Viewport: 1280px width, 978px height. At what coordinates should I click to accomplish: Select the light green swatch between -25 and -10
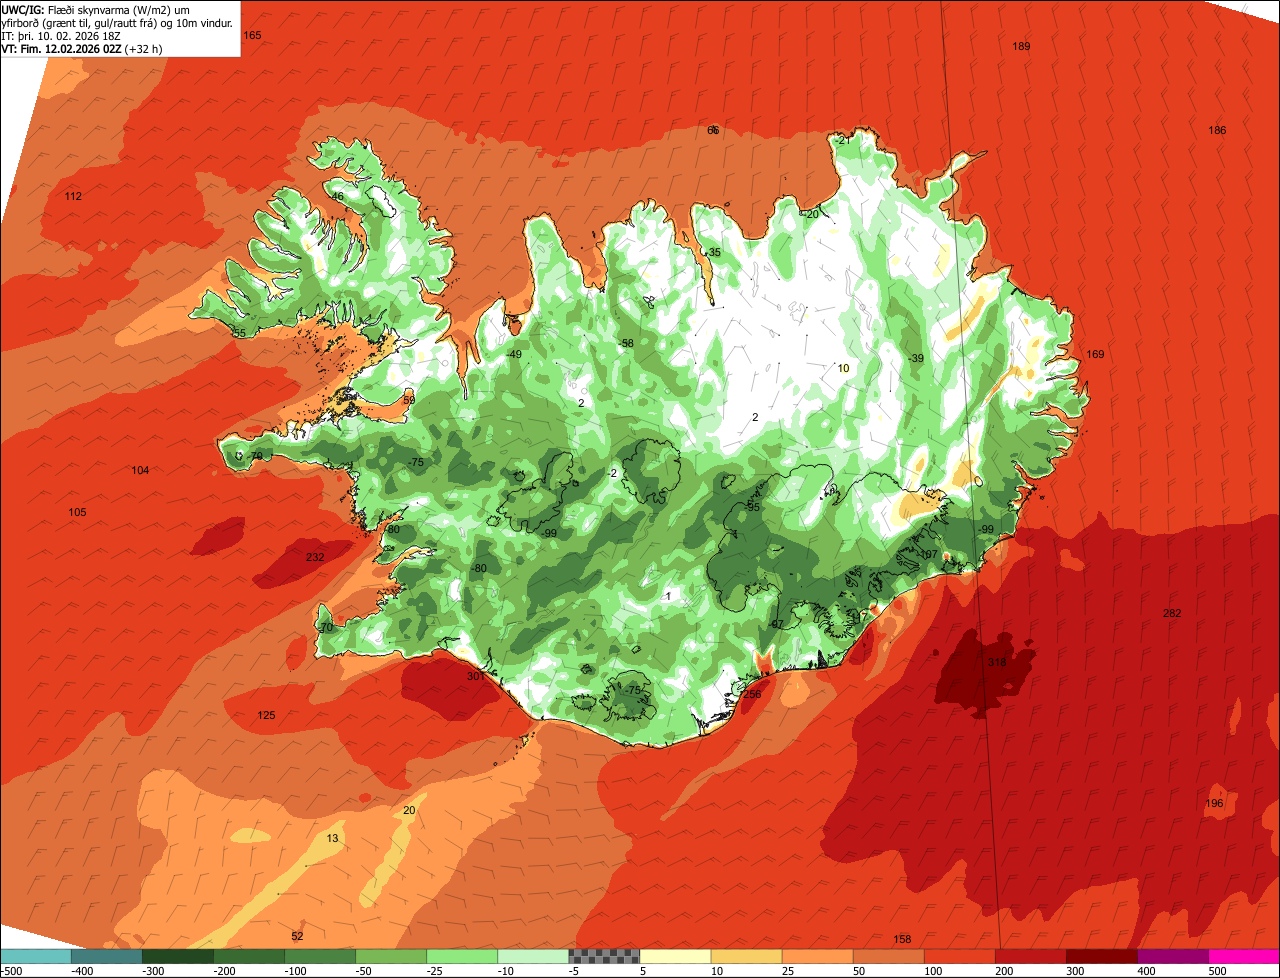[x=462, y=956]
